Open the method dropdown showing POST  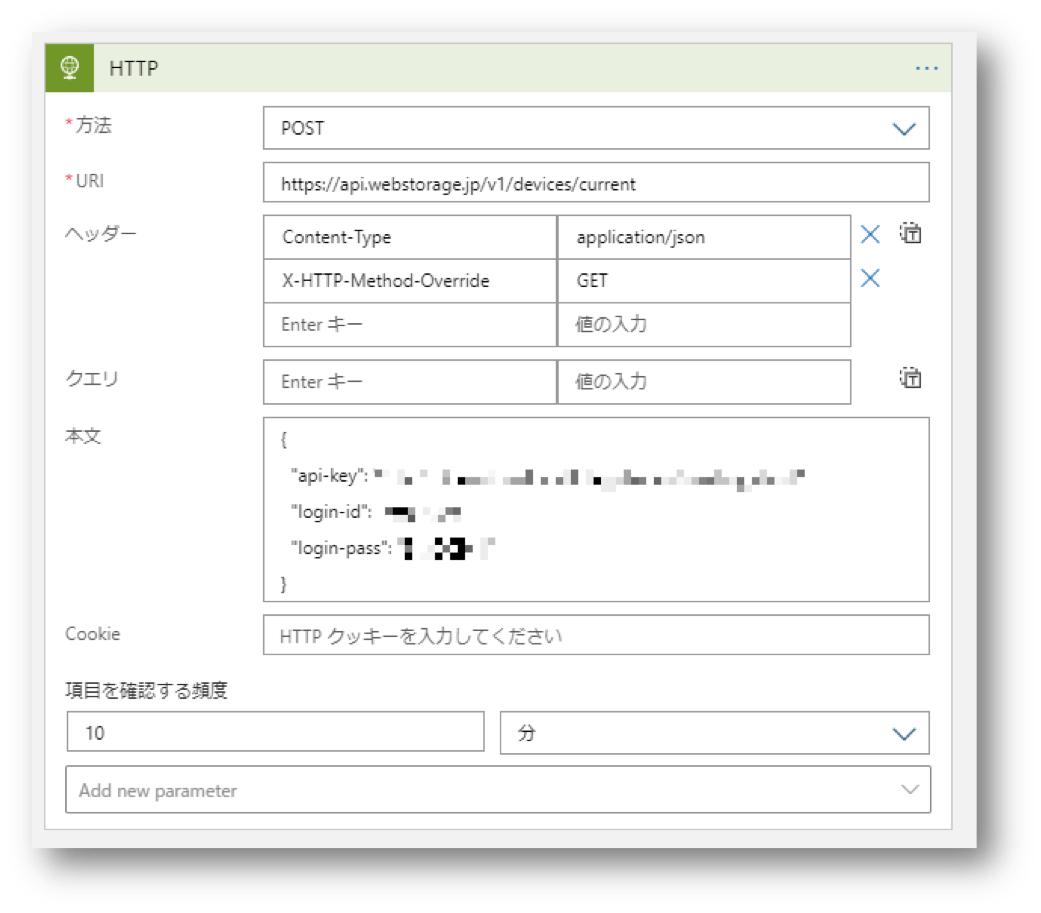(596, 128)
